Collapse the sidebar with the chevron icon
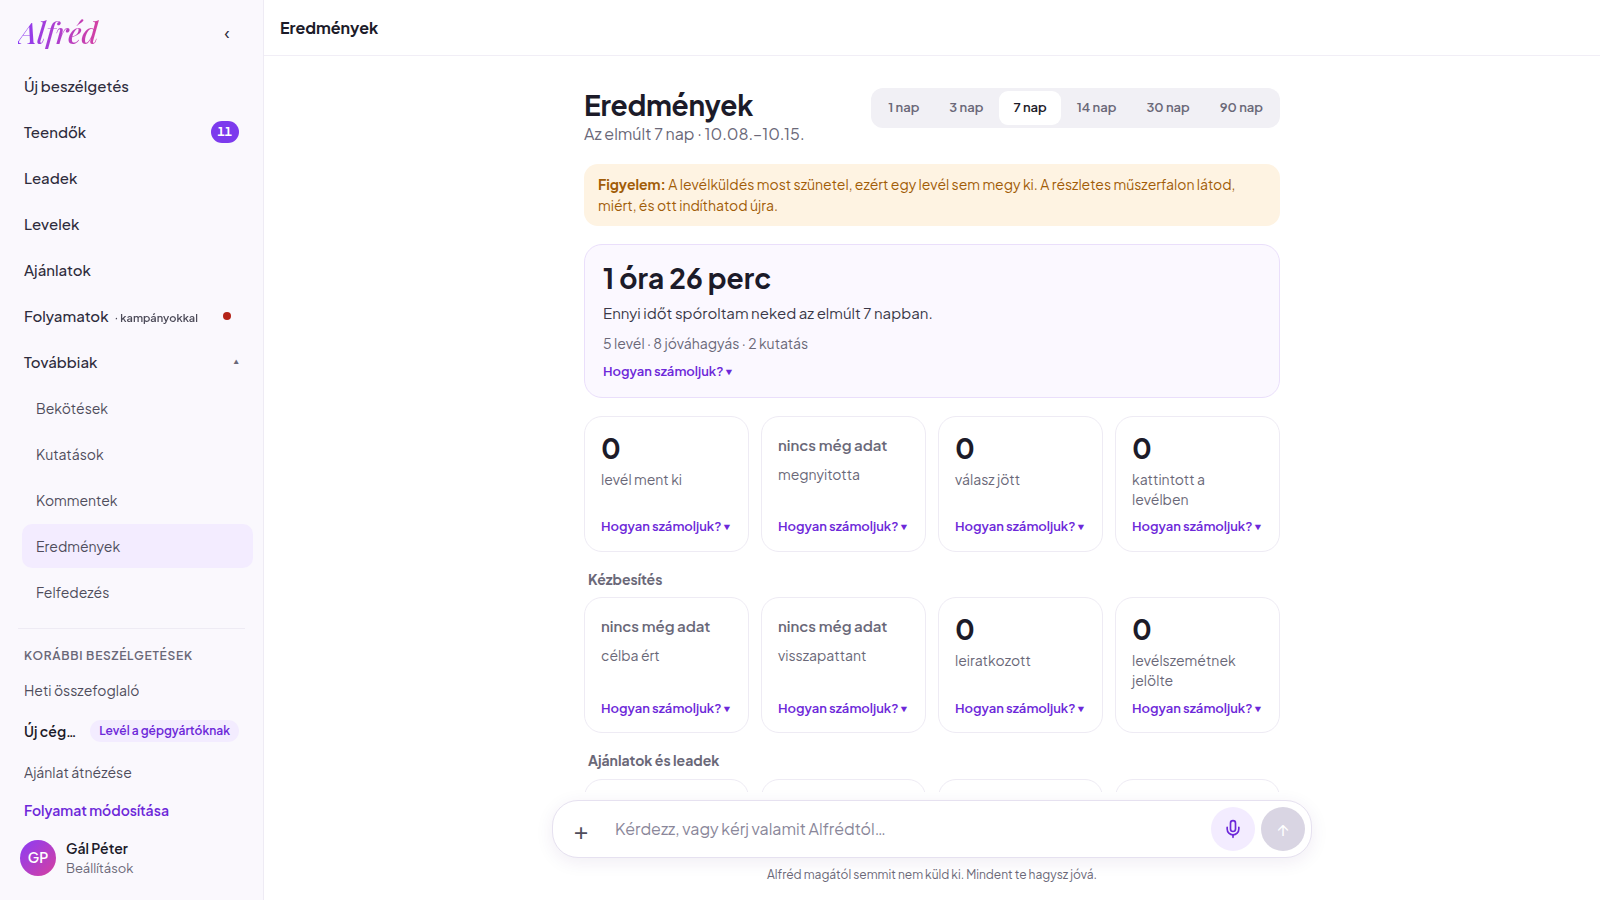This screenshot has width=1600, height=900. (227, 34)
